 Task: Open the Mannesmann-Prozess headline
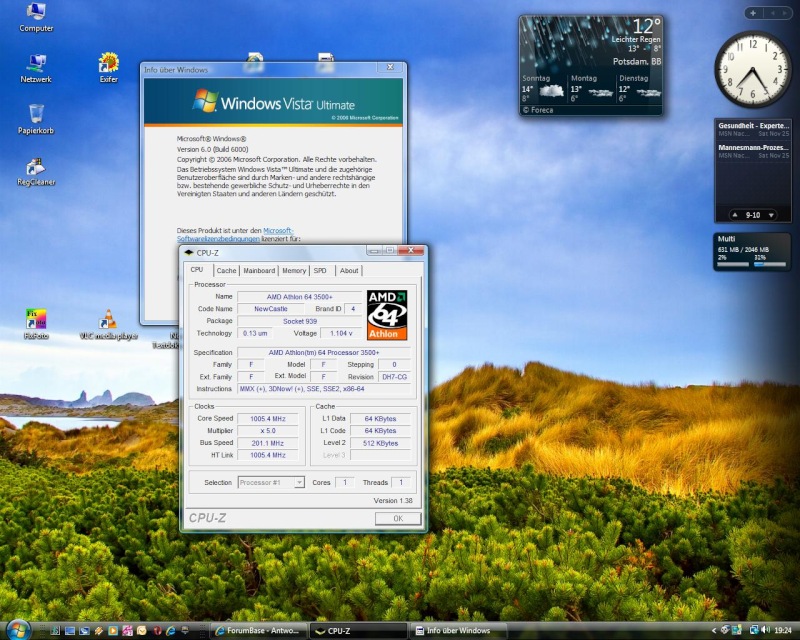click(x=754, y=147)
